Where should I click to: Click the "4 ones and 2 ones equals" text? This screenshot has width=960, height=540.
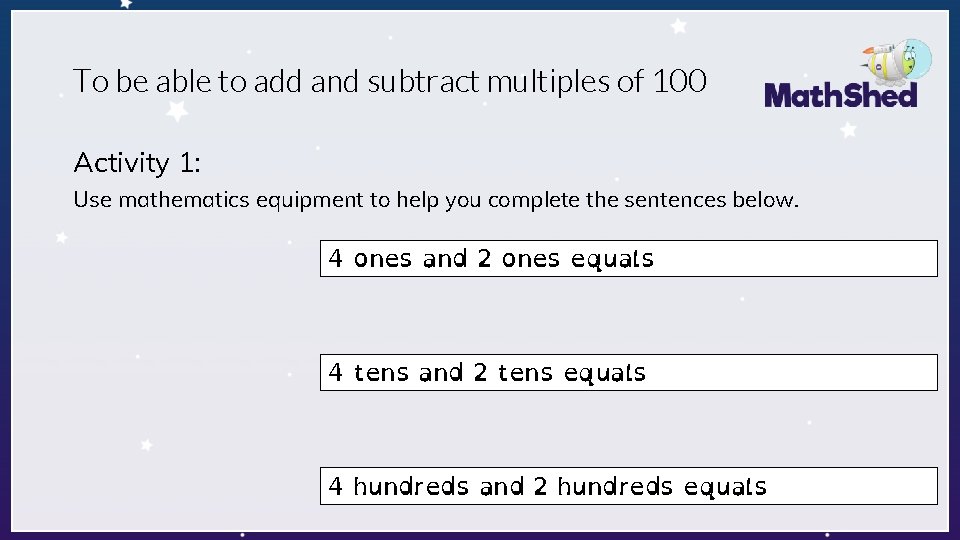coord(491,259)
